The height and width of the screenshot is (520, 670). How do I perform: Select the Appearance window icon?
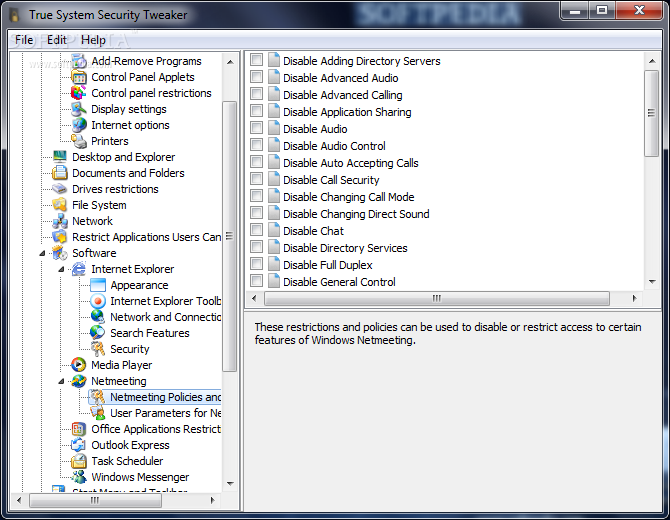point(98,285)
